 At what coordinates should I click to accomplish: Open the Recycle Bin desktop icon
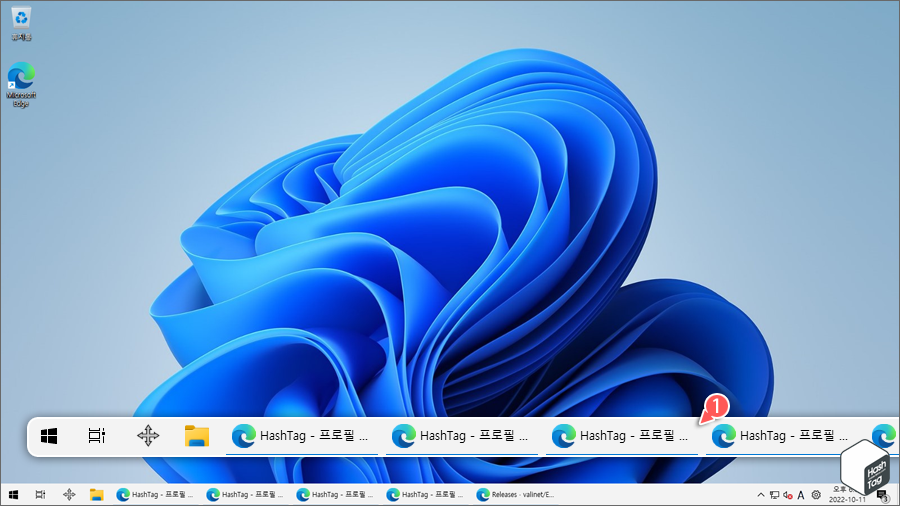tap(21, 24)
